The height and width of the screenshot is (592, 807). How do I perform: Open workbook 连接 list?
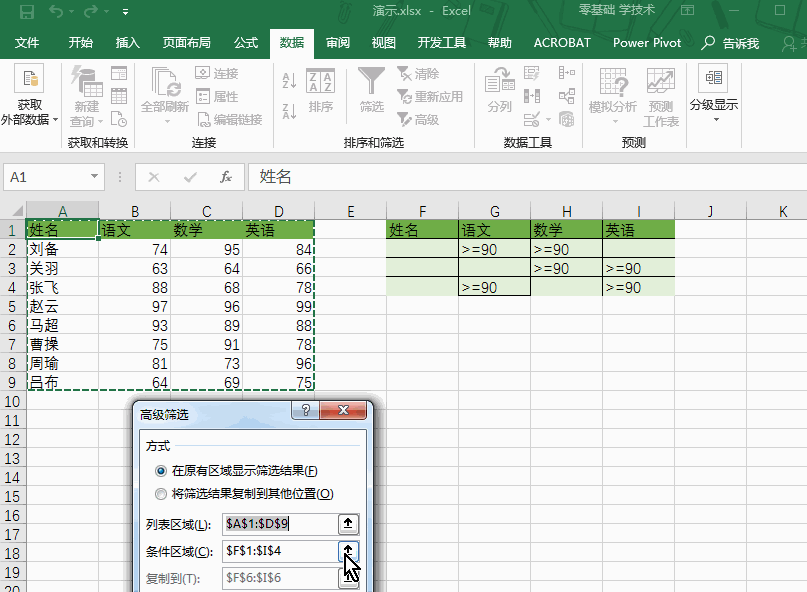pos(217,74)
